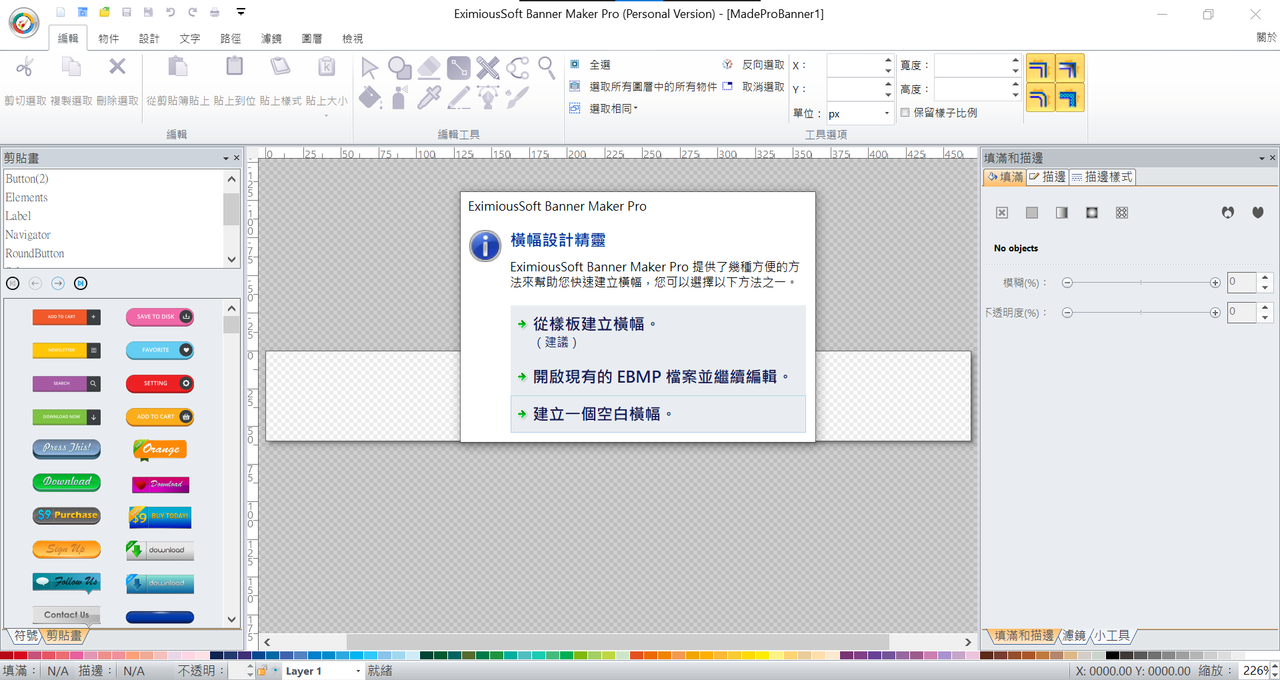This screenshot has height=680, width=1280.
Task: Increase the 寬度 width spinner
Action: (x=1015, y=59)
